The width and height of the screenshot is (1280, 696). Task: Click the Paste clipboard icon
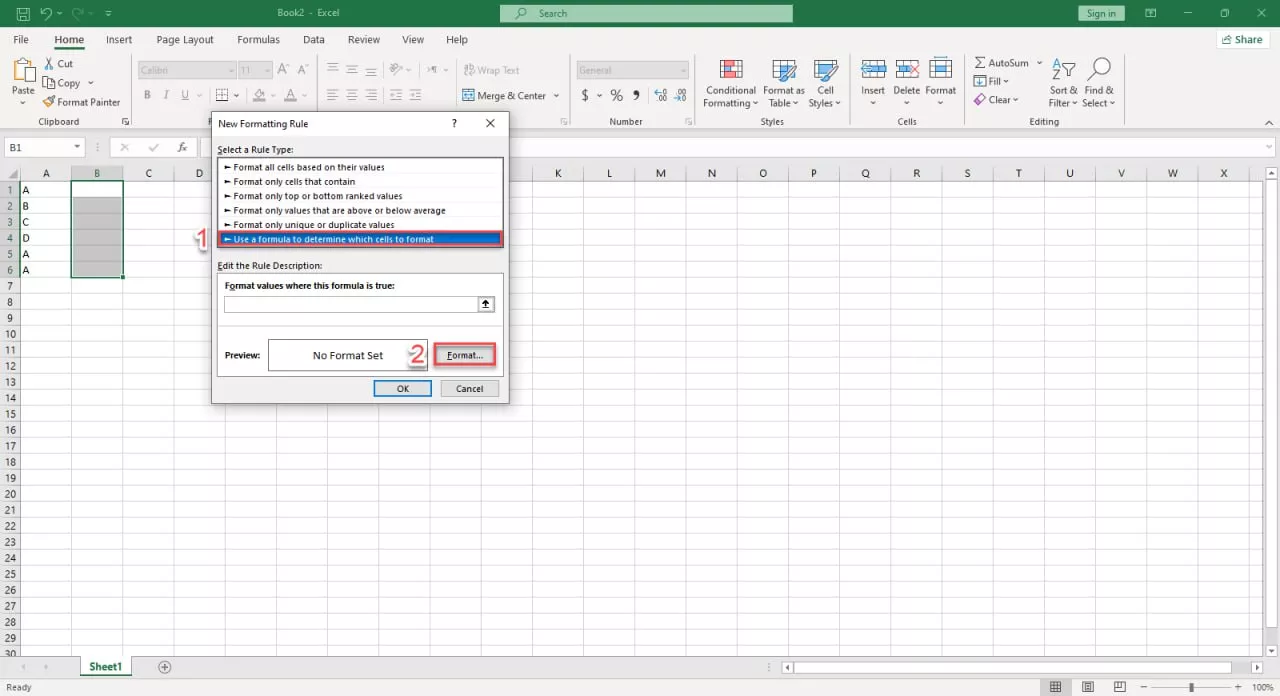23,71
